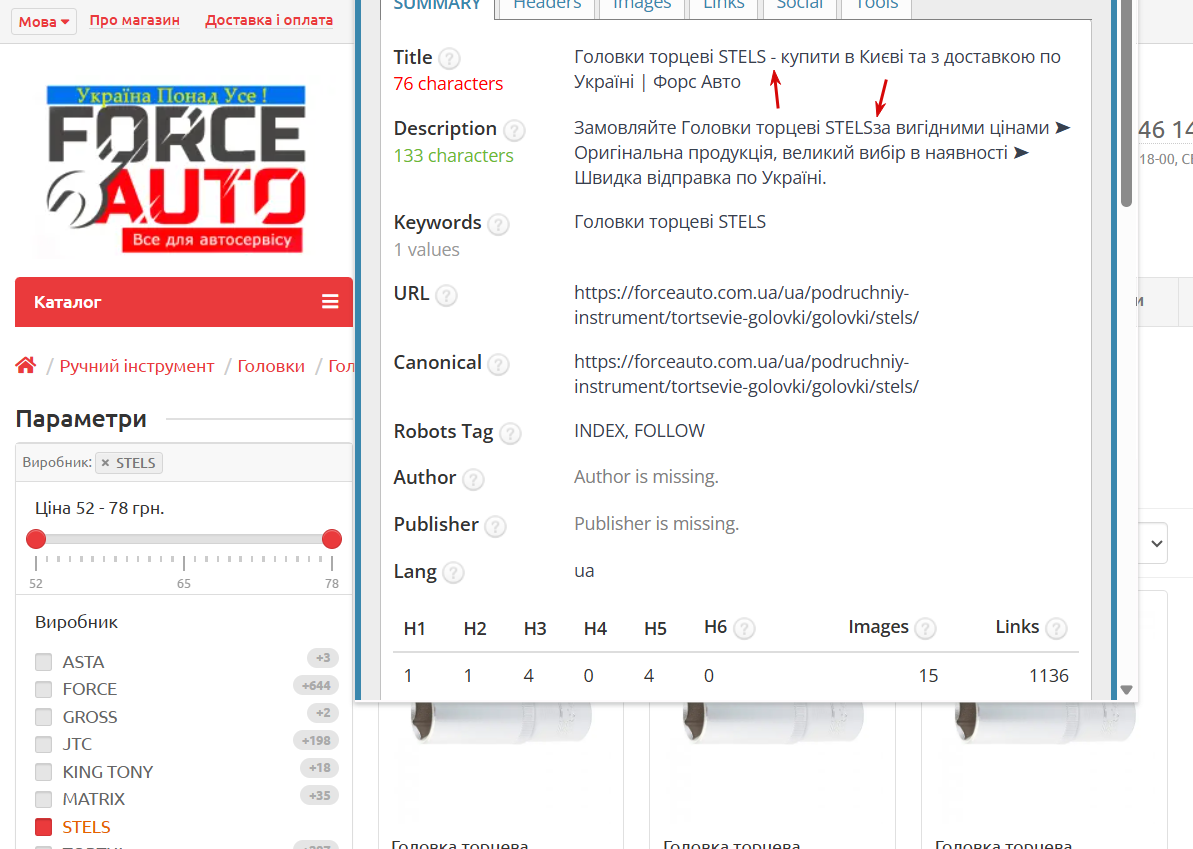Click the Canonical URL link
This screenshot has width=1193, height=849.
[746, 374]
